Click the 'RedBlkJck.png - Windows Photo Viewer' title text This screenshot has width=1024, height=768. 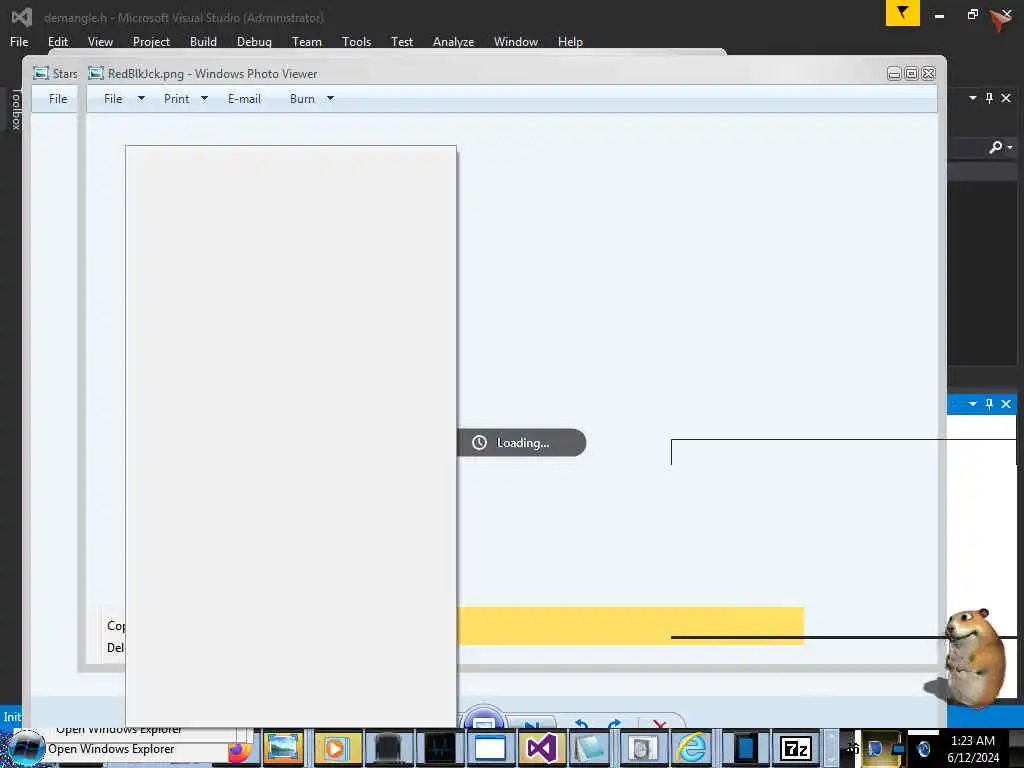(x=213, y=74)
